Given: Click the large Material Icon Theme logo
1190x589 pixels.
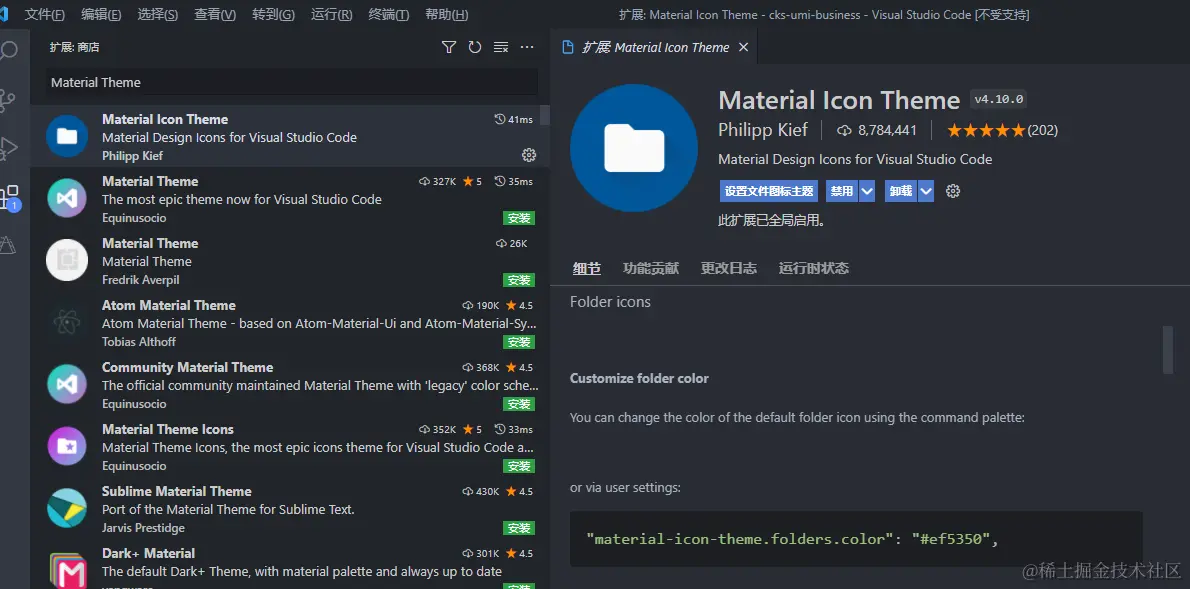Looking at the screenshot, I should pyautogui.click(x=634, y=148).
